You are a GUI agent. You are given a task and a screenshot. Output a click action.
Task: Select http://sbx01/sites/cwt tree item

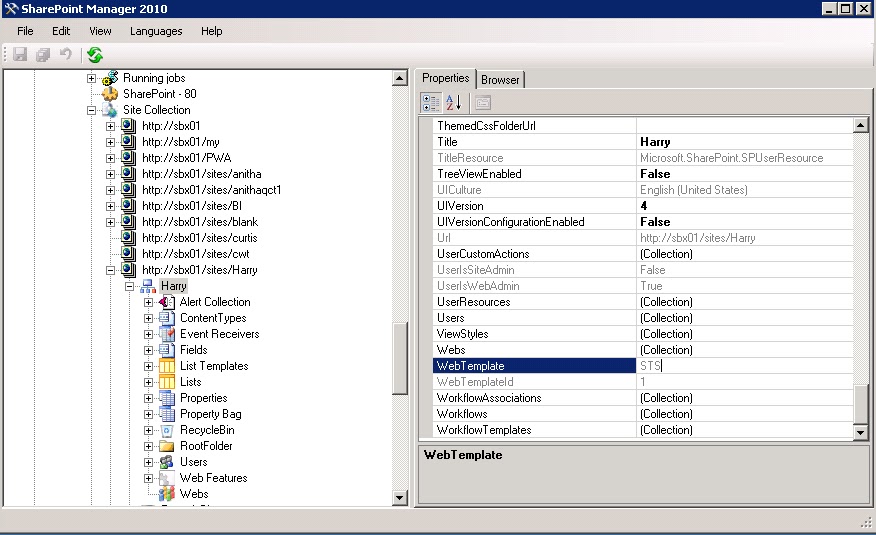(196, 254)
